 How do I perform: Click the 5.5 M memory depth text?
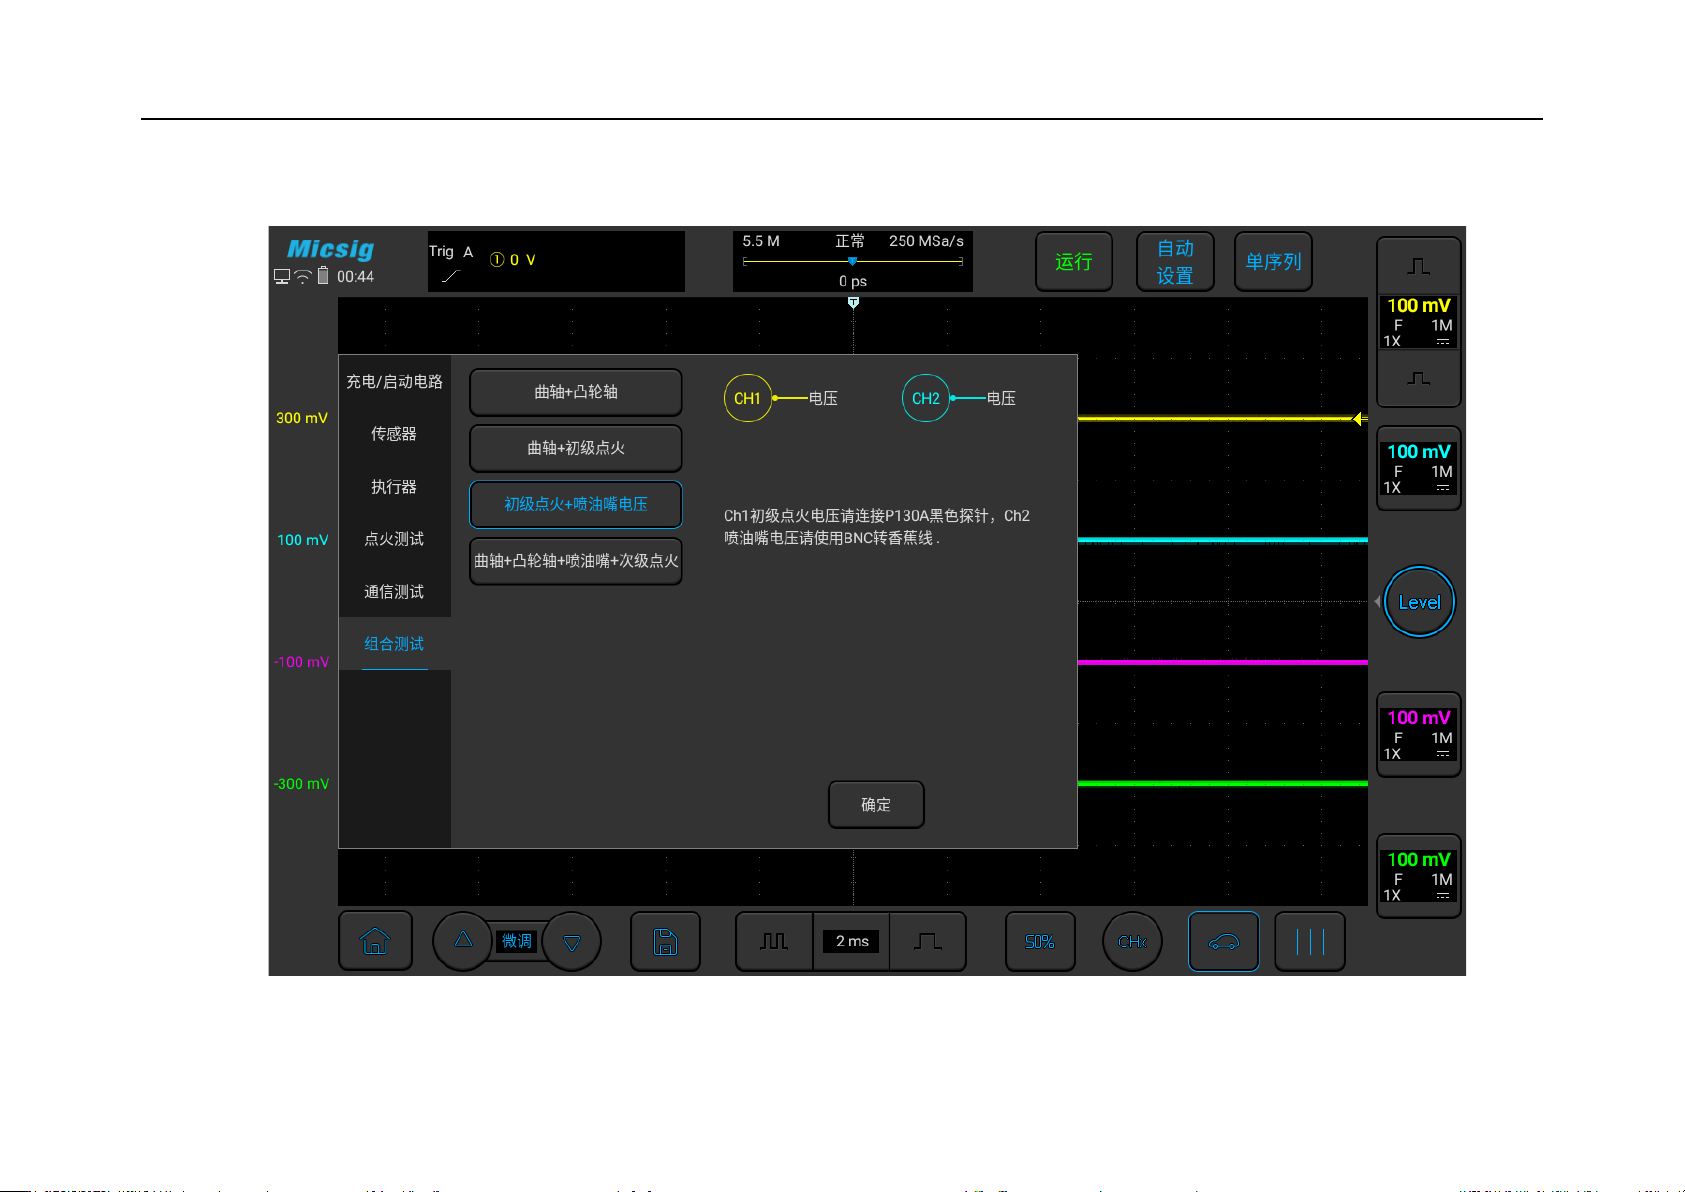(761, 241)
